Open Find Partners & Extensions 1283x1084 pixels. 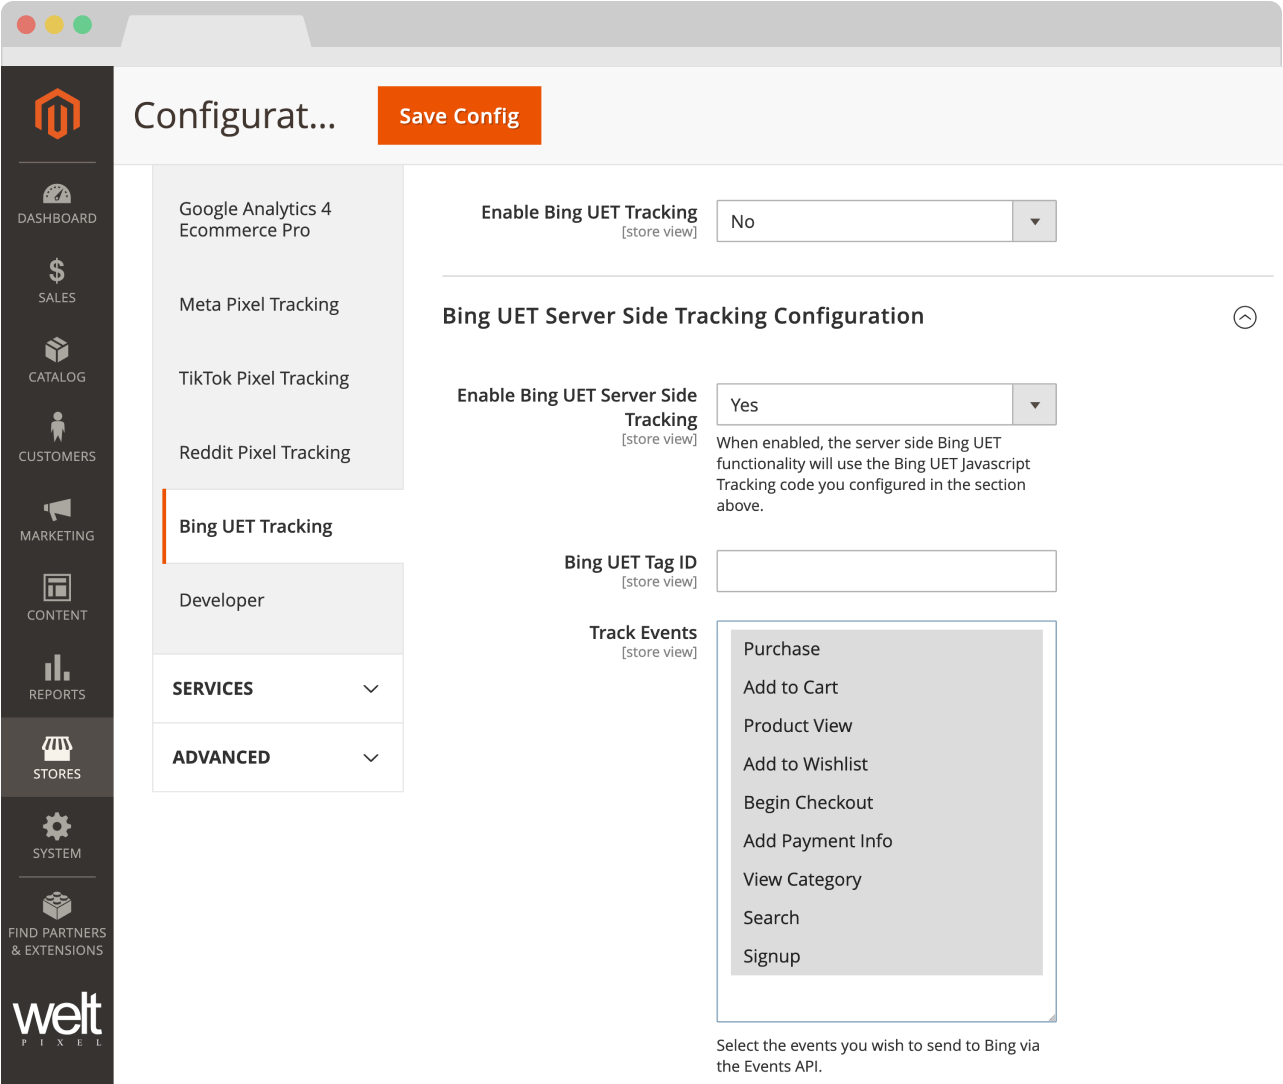point(57,925)
